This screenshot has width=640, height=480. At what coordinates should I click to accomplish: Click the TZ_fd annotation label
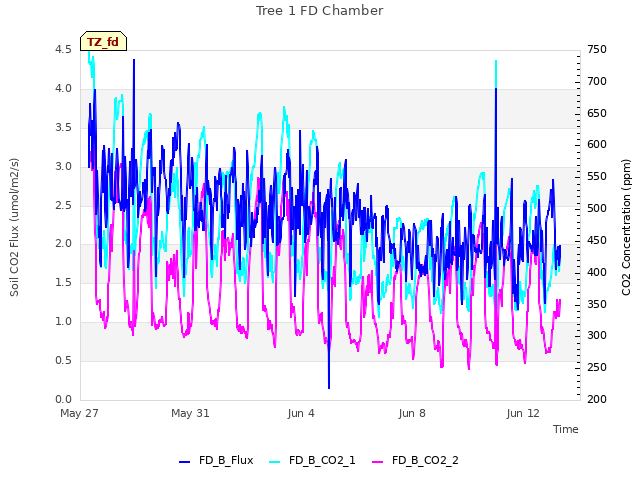point(103,42)
